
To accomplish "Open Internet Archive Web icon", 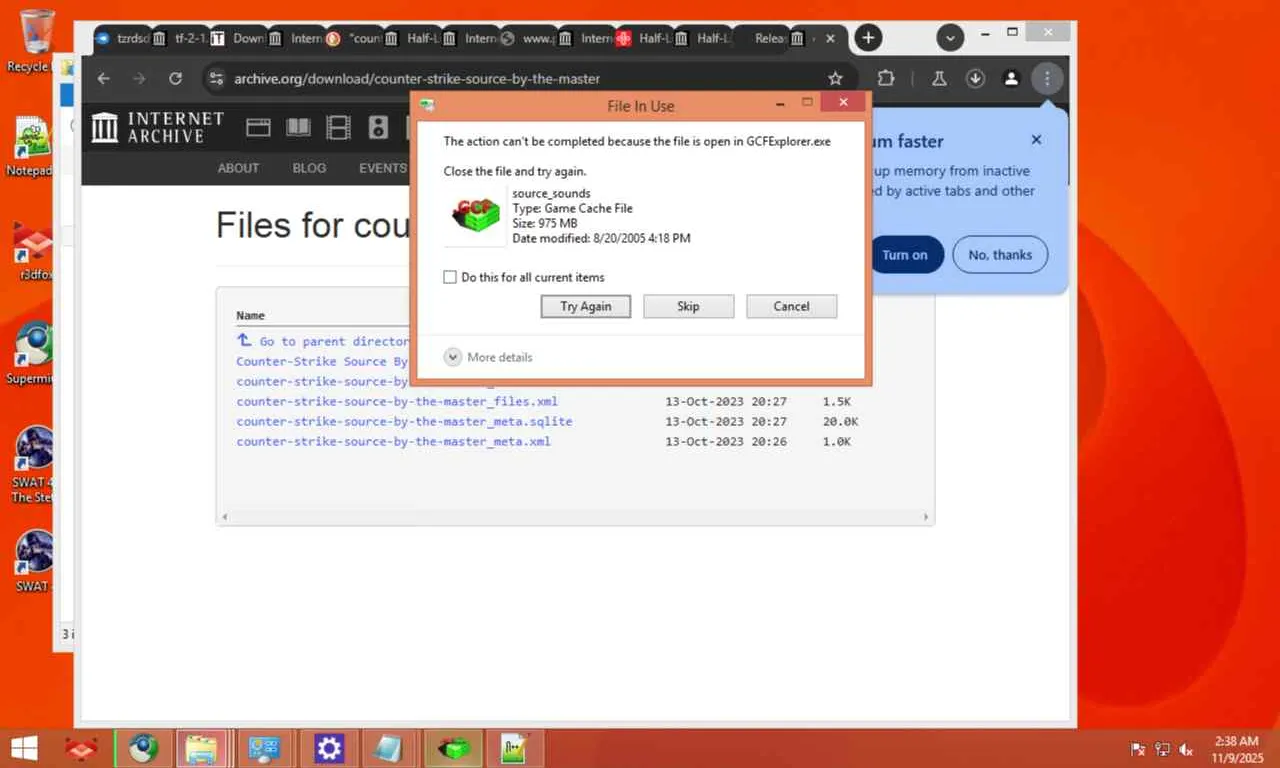I will 258,127.
